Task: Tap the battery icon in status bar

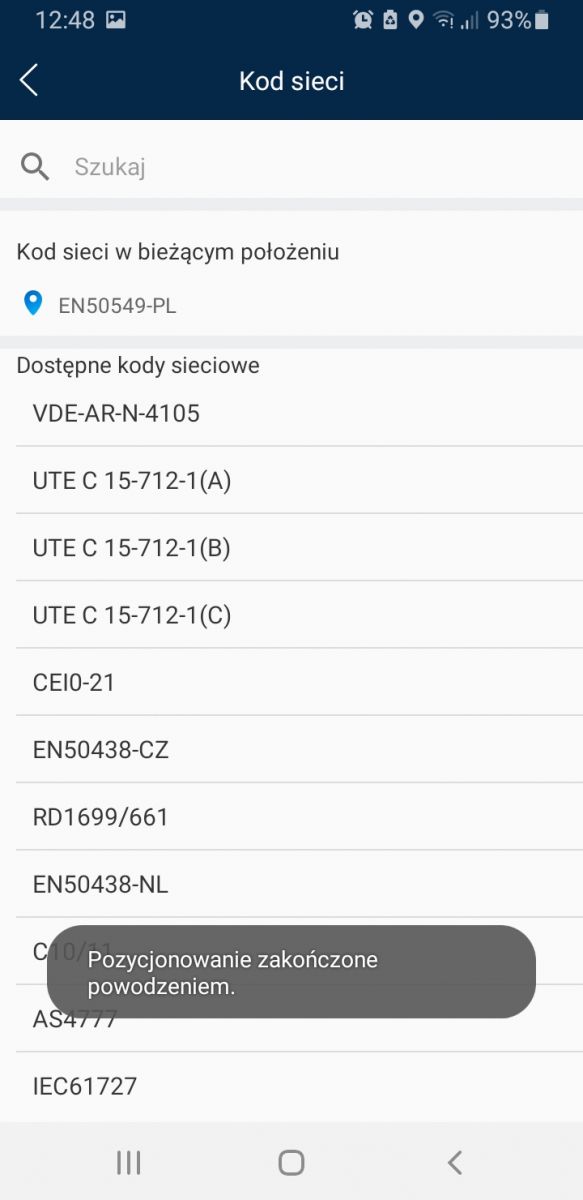Action: click(542, 20)
